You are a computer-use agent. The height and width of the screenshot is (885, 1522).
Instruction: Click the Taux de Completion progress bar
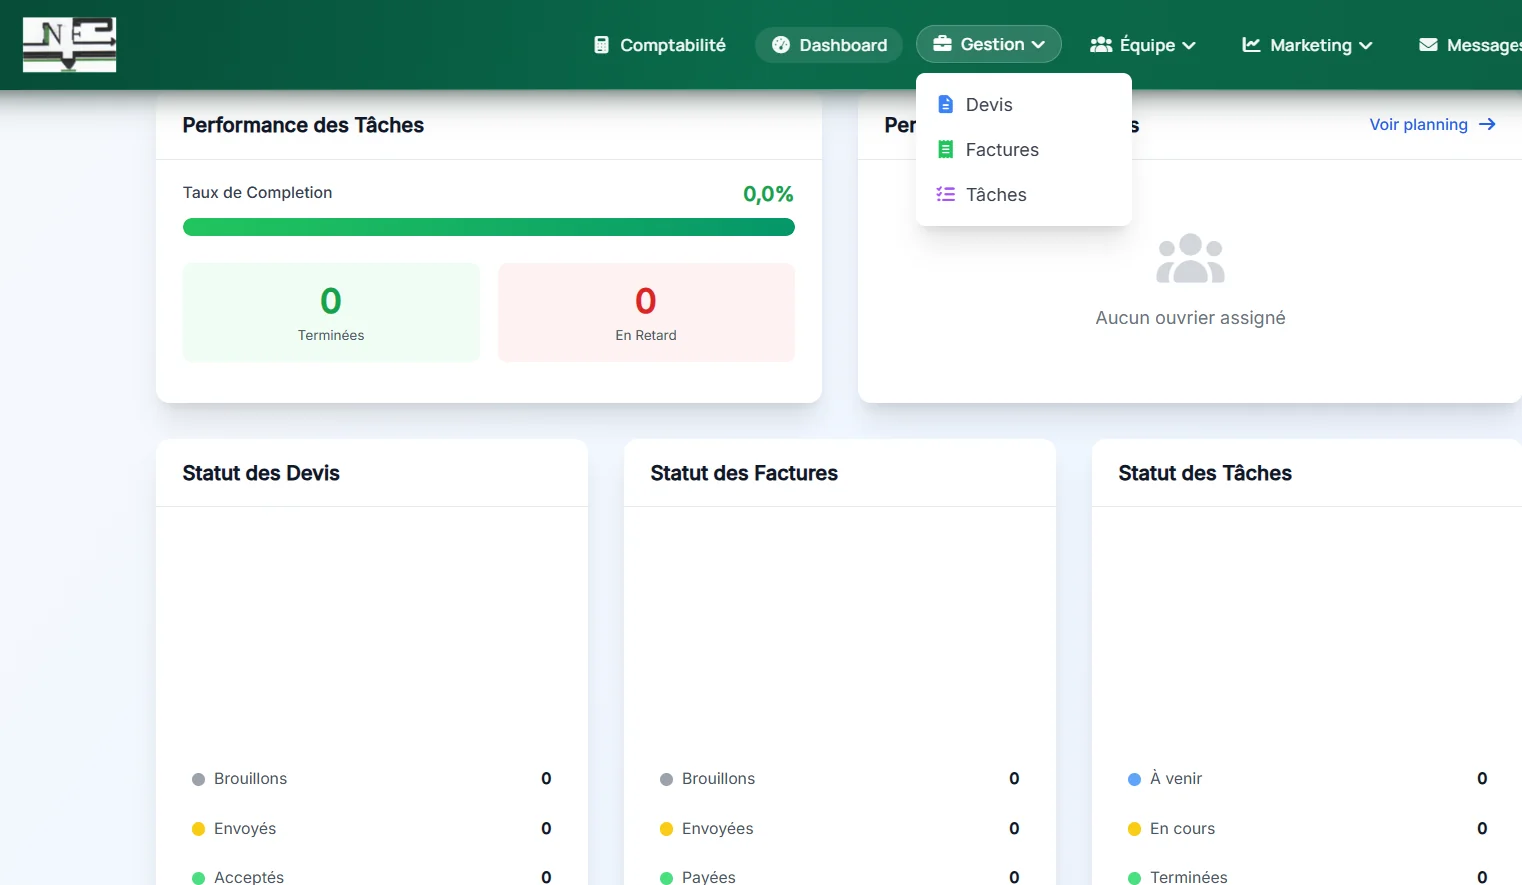489,227
